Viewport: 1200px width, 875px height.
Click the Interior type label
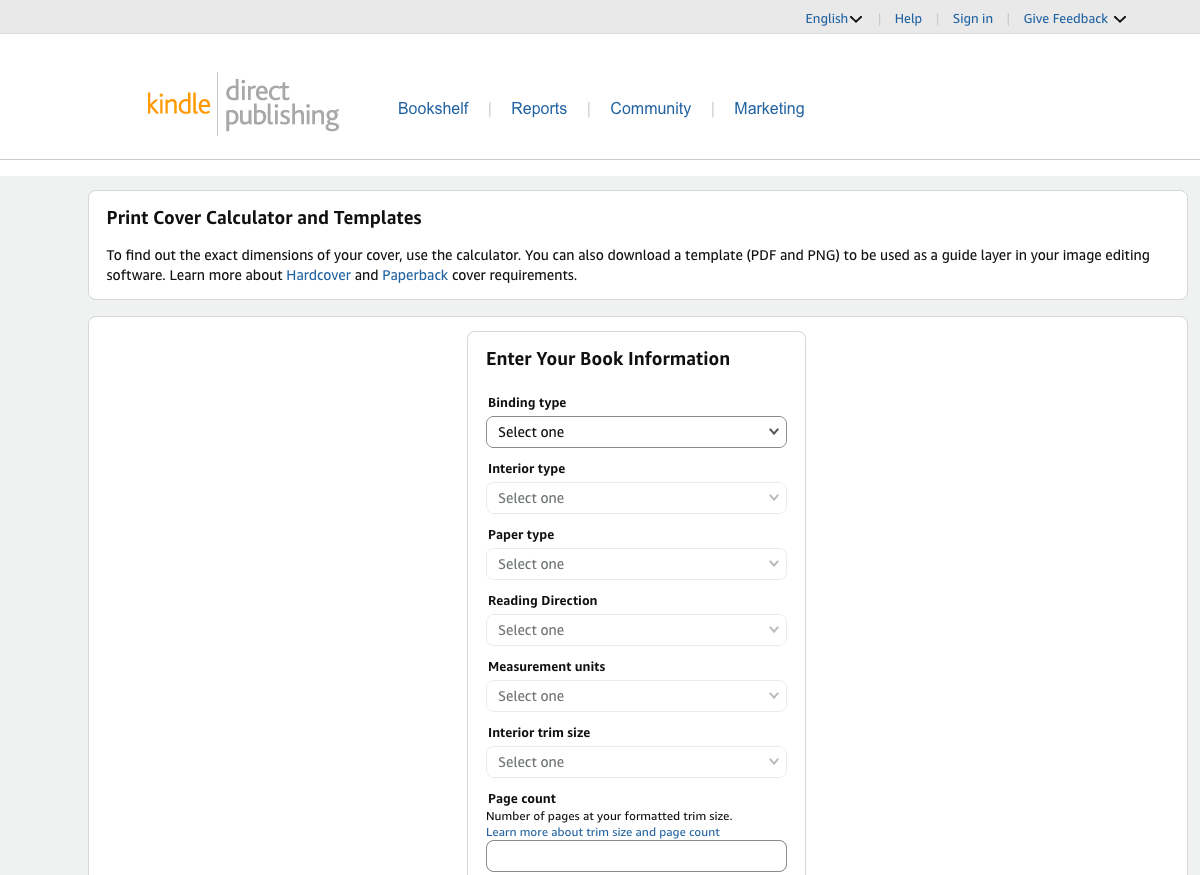[x=527, y=469]
